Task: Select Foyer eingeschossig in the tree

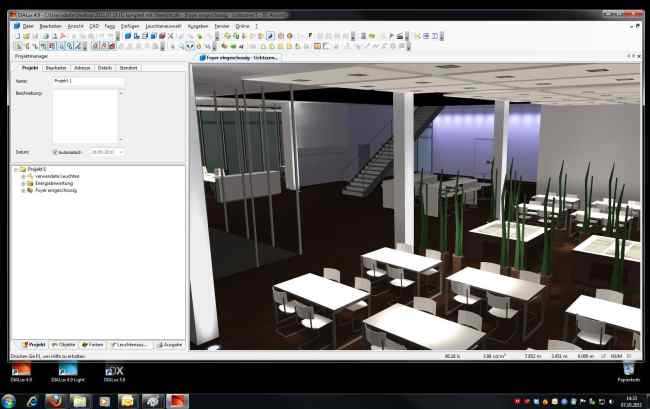Action: 56,190
